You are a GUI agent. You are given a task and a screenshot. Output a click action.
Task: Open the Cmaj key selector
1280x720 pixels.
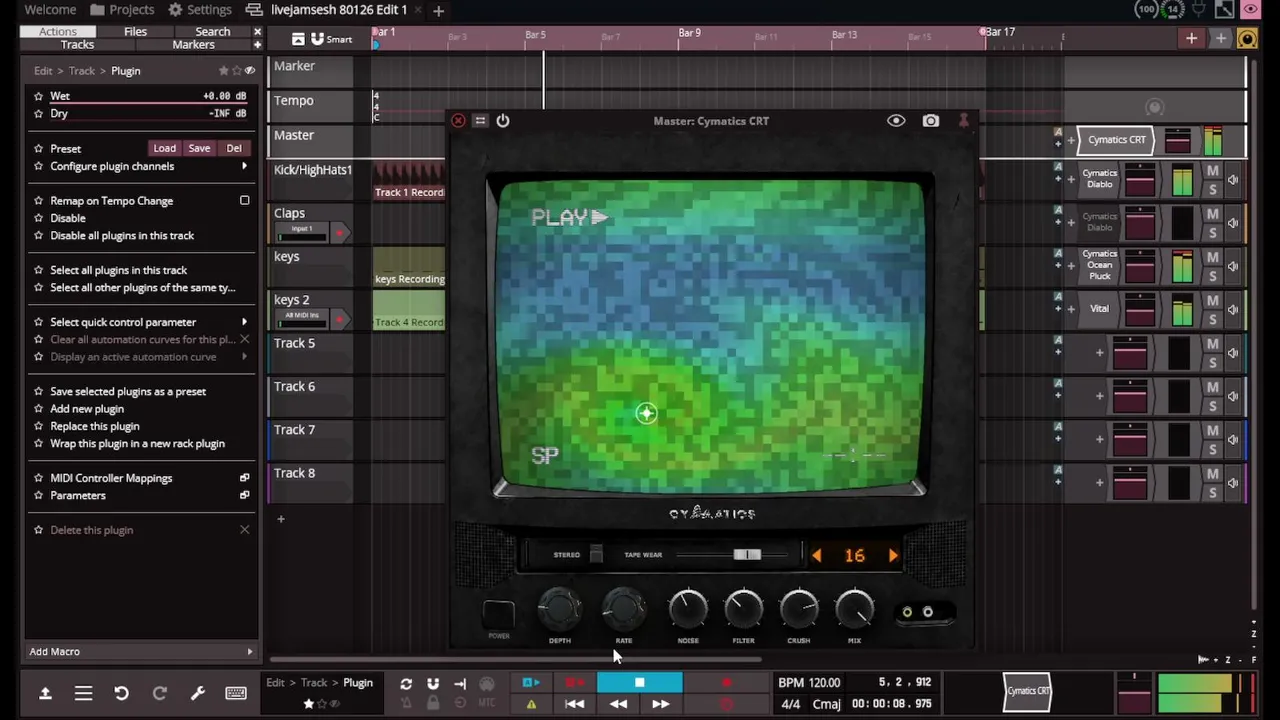pyautogui.click(x=827, y=704)
